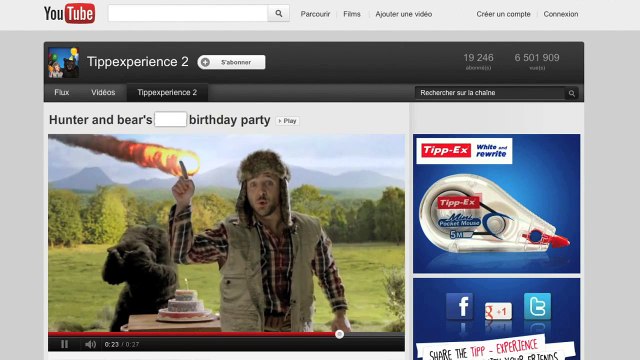The image size is (640, 360).
Task: Click the Tippexperience 2 channel title
Action: pos(138,62)
